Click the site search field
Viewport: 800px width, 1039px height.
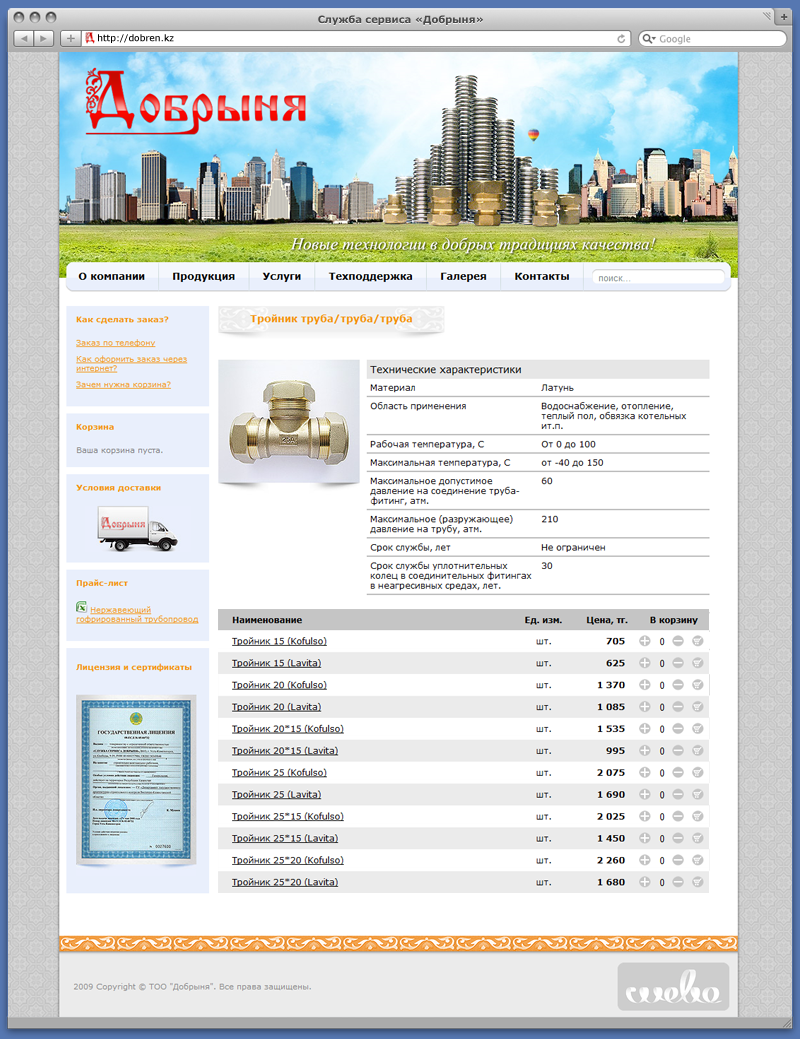point(657,278)
